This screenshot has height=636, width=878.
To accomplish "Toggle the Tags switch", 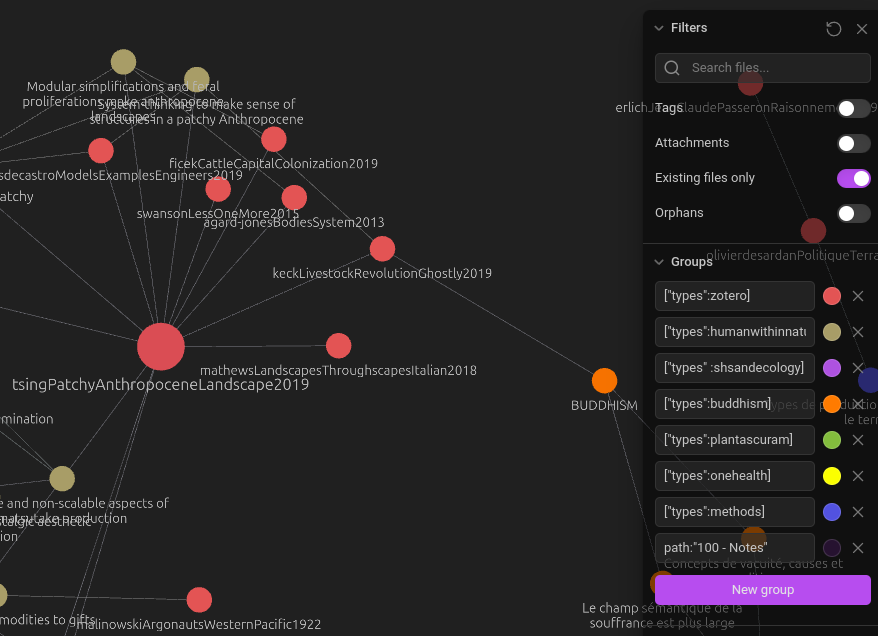I will (x=853, y=108).
